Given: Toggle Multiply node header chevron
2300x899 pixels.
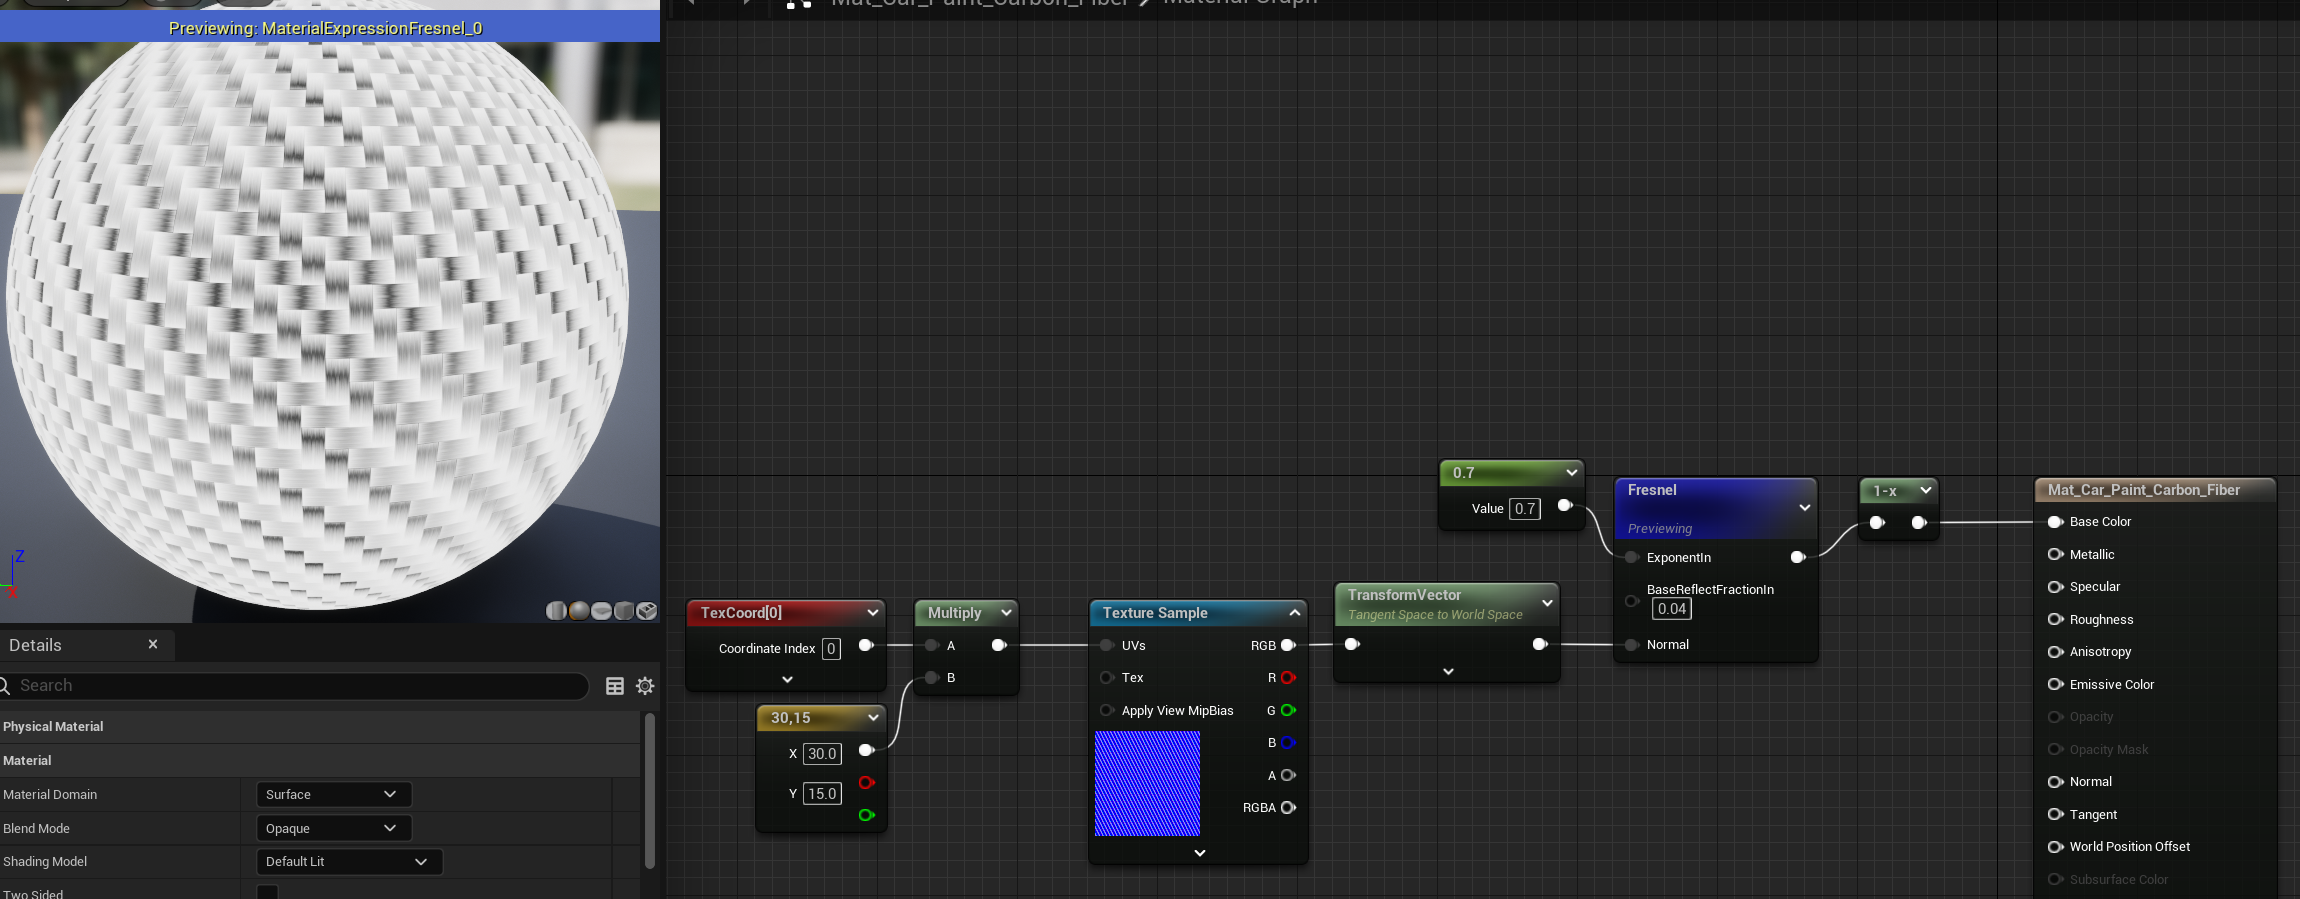Looking at the screenshot, I should click(1006, 613).
